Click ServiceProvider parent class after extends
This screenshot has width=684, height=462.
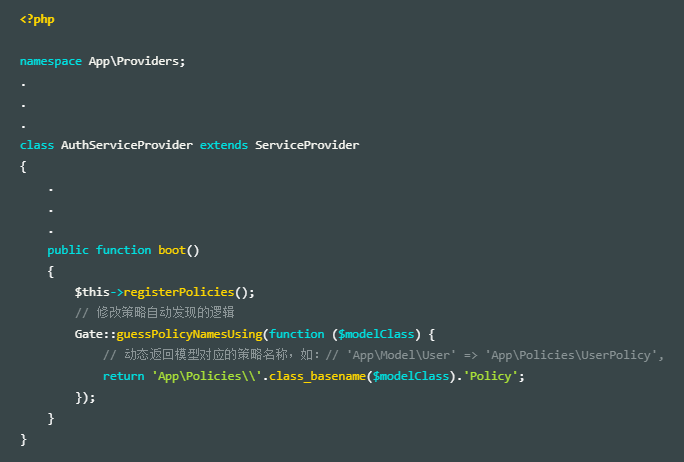click(x=307, y=145)
